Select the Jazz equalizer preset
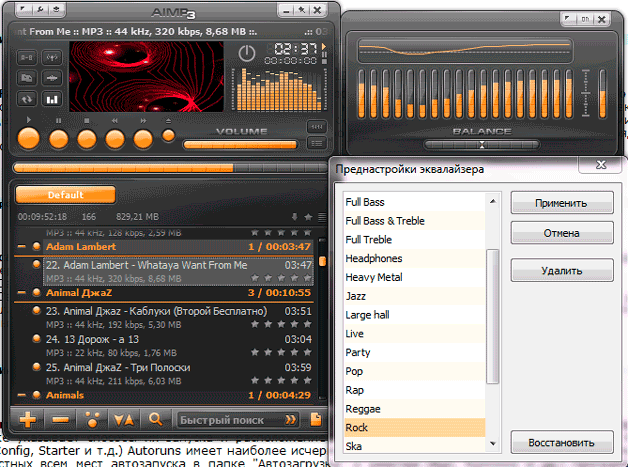The width and height of the screenshot is (628, 467). click(x=358, y=296)
